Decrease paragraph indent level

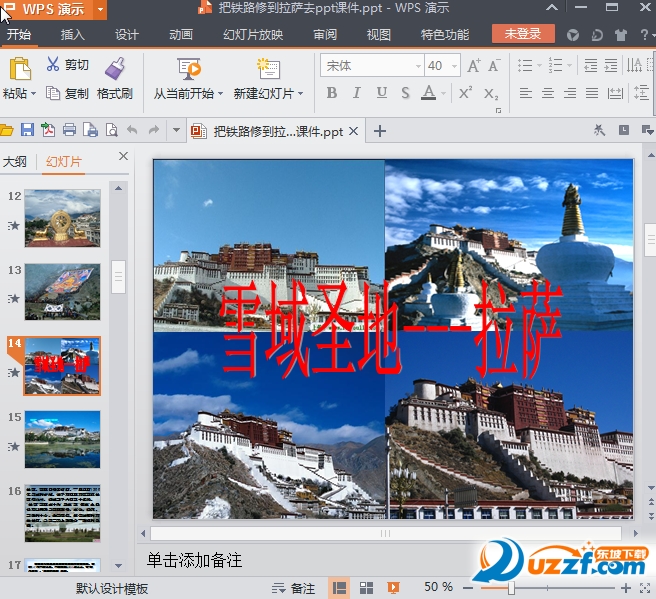pos(590,66)
